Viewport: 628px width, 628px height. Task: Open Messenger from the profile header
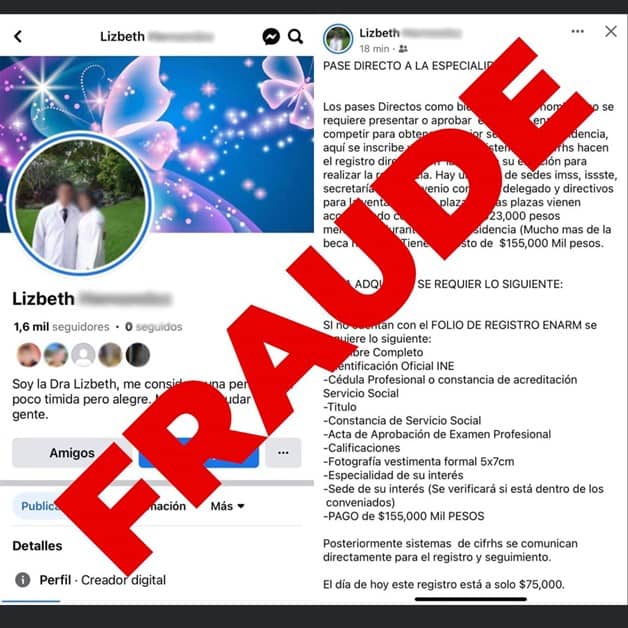pyautogui.click(x=271, y=36)
